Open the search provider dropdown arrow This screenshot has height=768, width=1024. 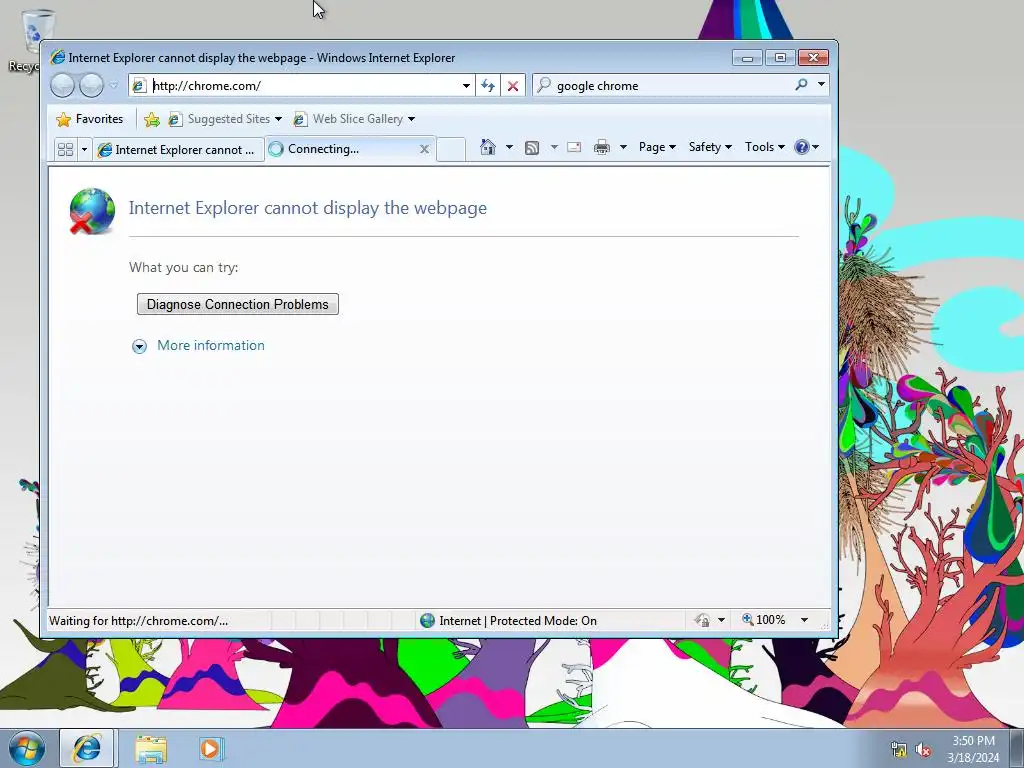(x=821, y=85)
